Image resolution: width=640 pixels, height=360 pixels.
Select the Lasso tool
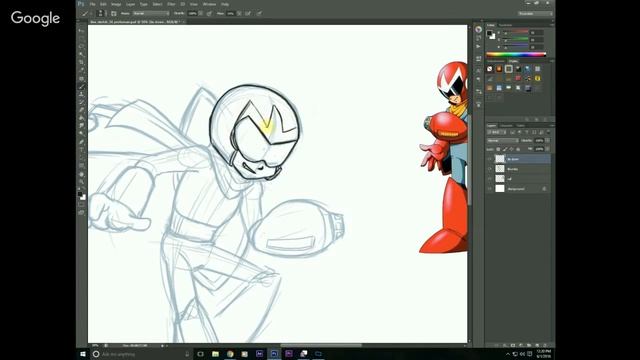(x=82, y=47)
